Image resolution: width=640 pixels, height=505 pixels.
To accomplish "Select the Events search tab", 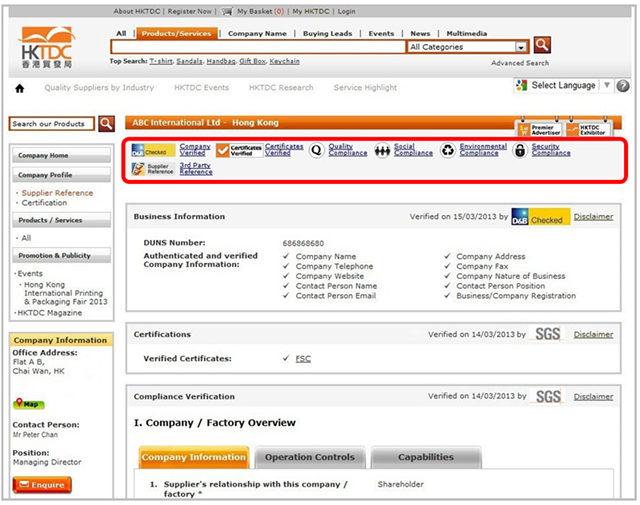I will pyautogui.click(x=381, y=33).
